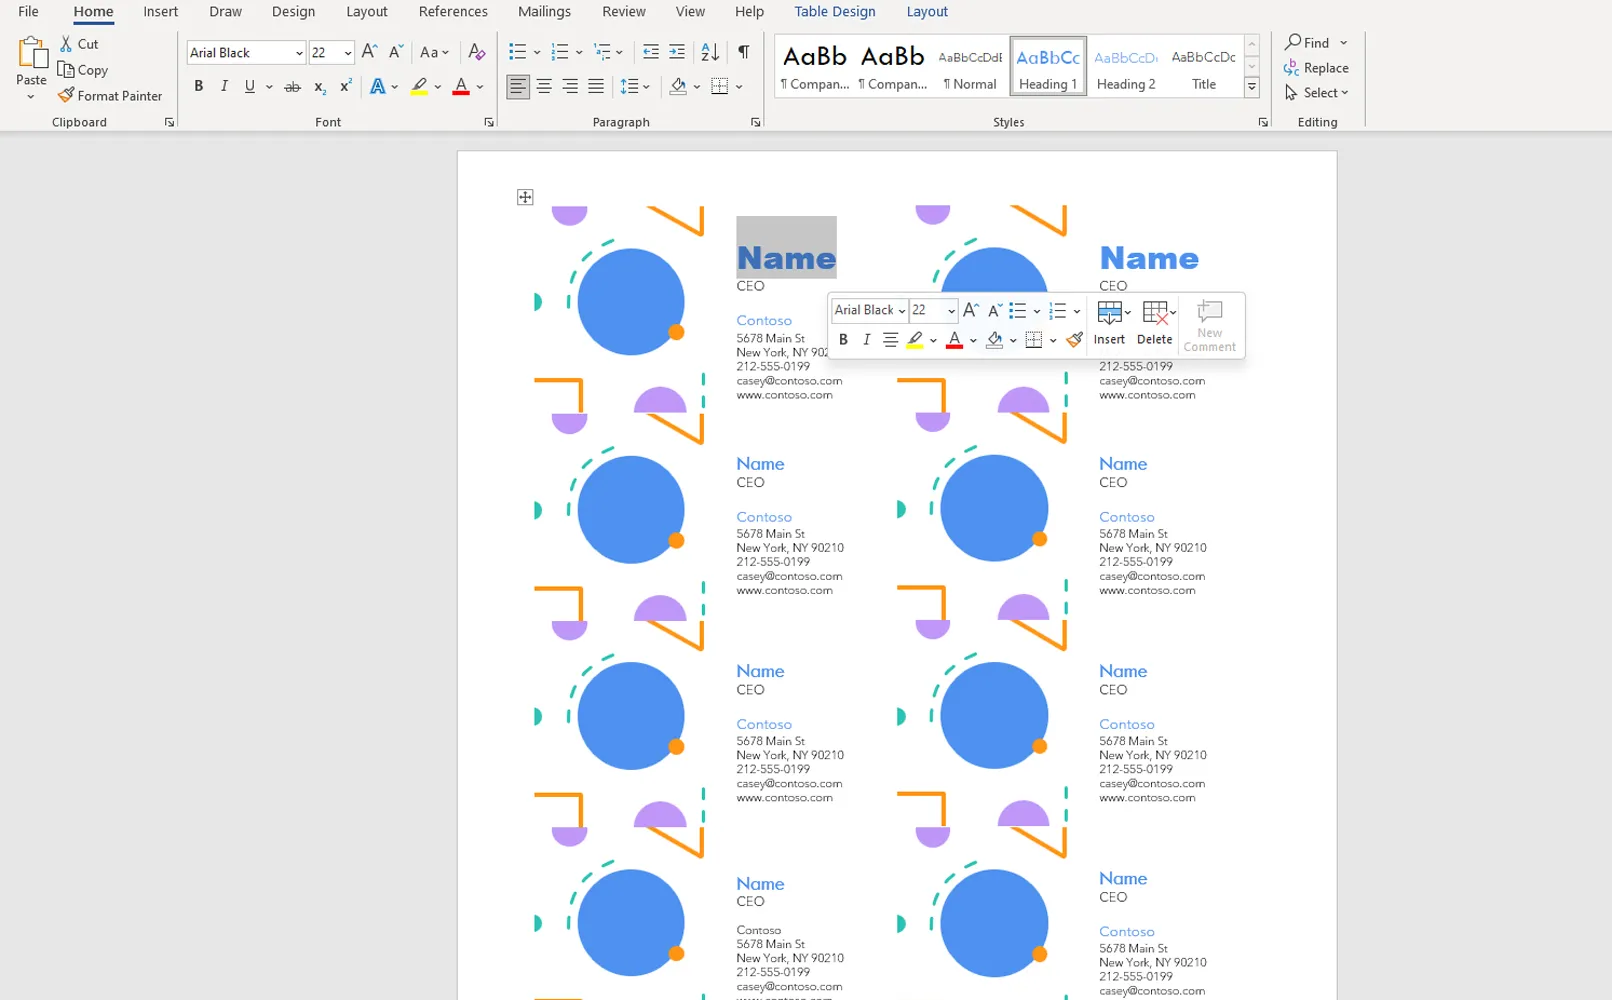Open mini toolbar font size dropdown
Screen dimensions: 1612x1000
pyautogui.click(x=951, y=311)
